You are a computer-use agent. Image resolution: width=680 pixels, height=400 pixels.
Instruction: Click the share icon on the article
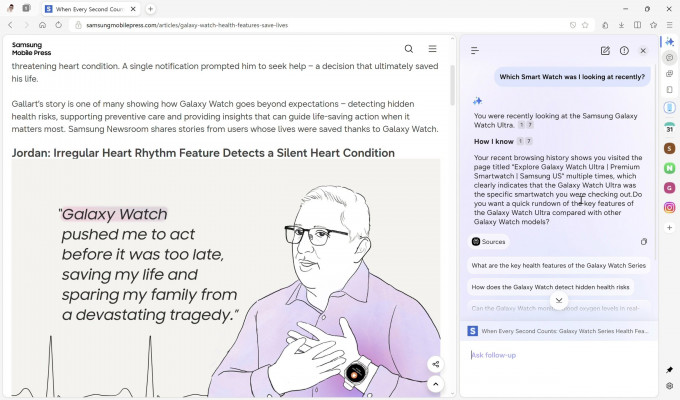(436, 364)
